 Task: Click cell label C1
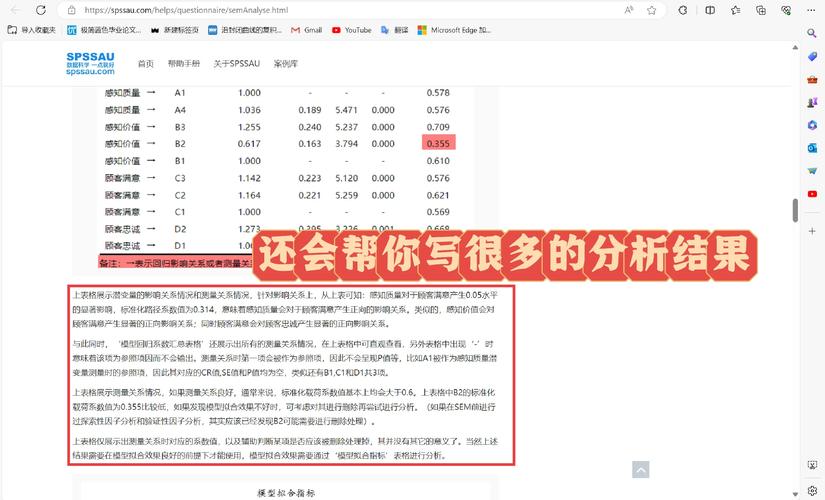[180, 212]
